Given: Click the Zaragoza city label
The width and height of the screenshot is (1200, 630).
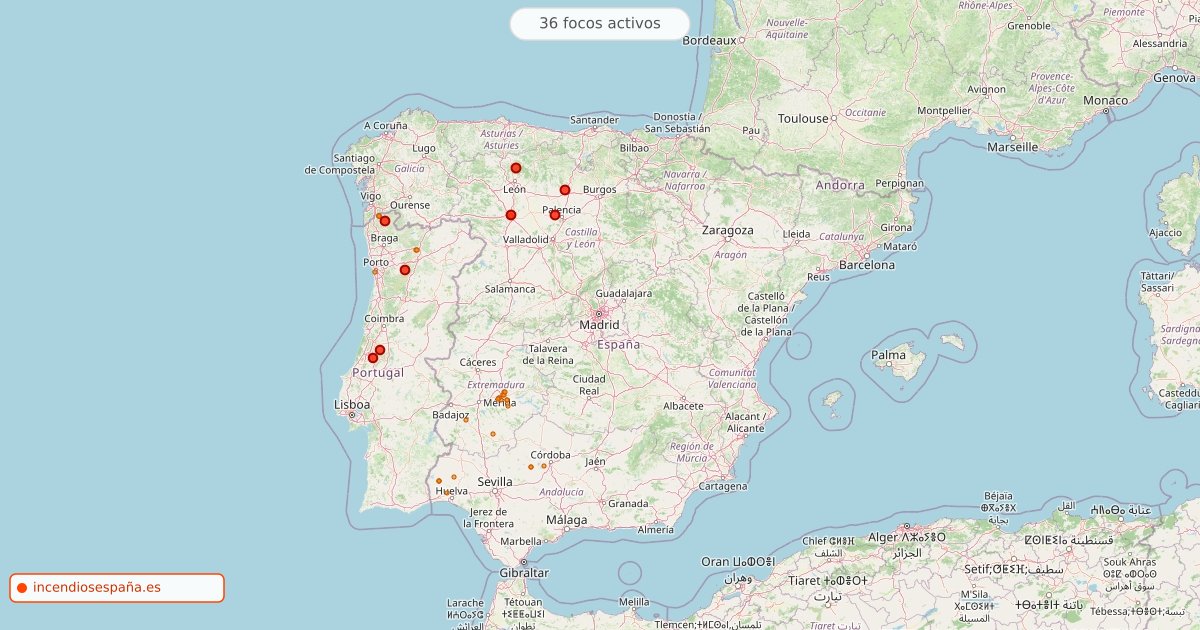Looking at the screenshot, I should [x=728, y=230].
